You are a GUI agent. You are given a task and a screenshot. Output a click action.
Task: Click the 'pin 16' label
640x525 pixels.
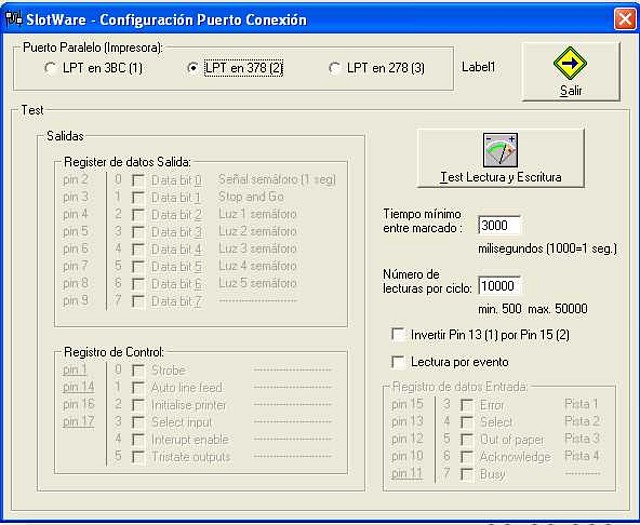point(78,404)
